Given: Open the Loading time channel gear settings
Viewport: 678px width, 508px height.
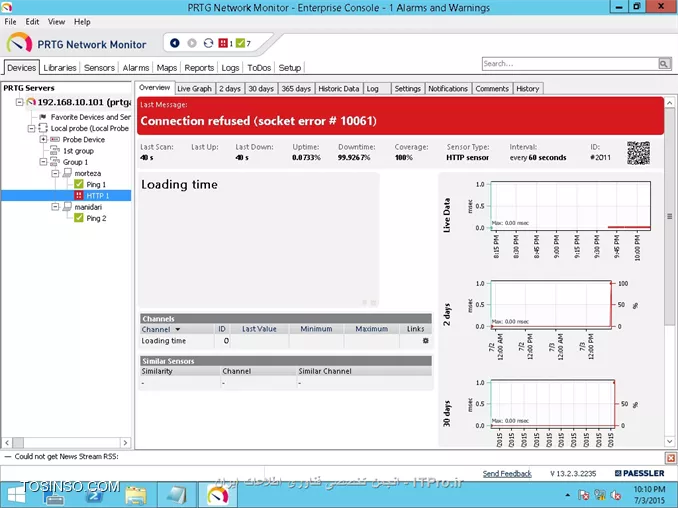Looking at the screenshot, I should (x=425, y=341).
